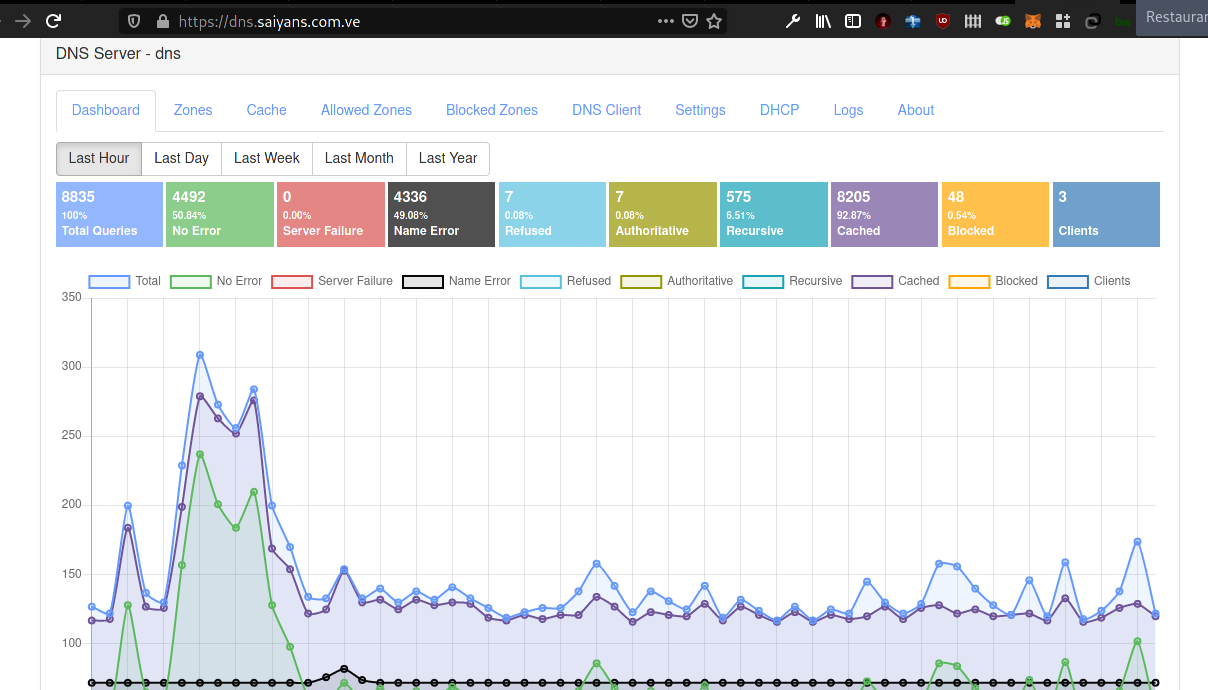Open the Settings tab
Image resolution: width=1208 pixels, height=690 pixels.
tap(700, 110)
